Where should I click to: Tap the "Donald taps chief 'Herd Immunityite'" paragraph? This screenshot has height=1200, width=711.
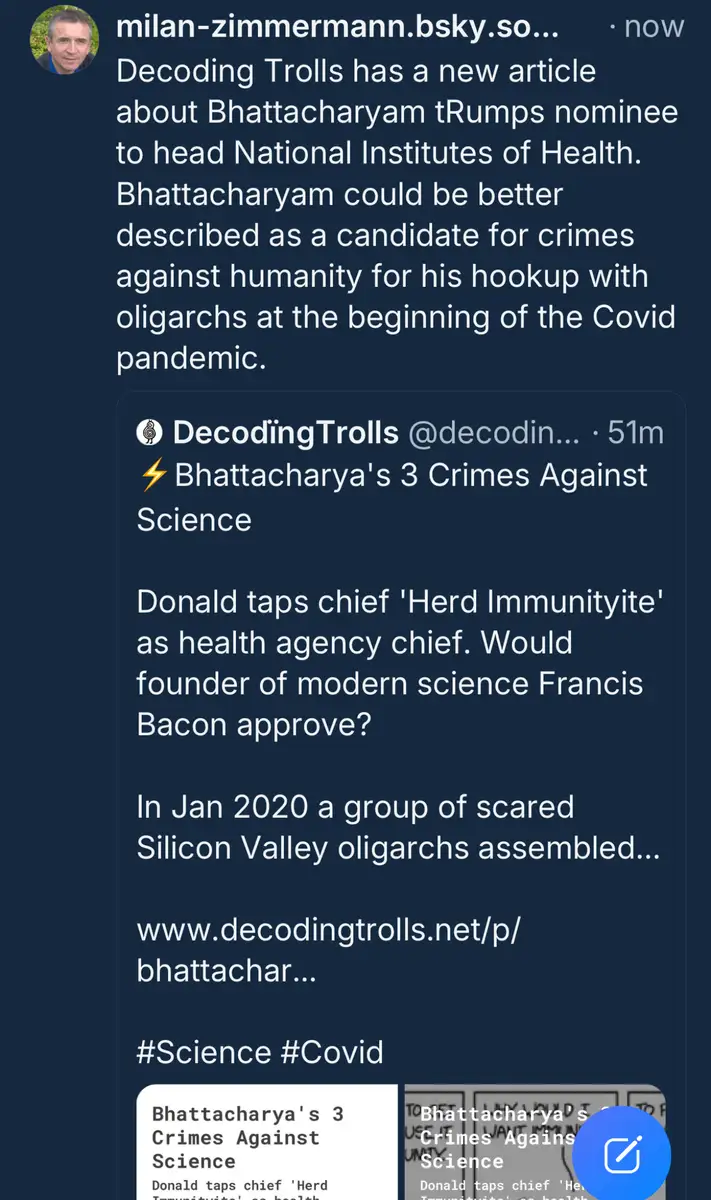[x=400, y=603]
